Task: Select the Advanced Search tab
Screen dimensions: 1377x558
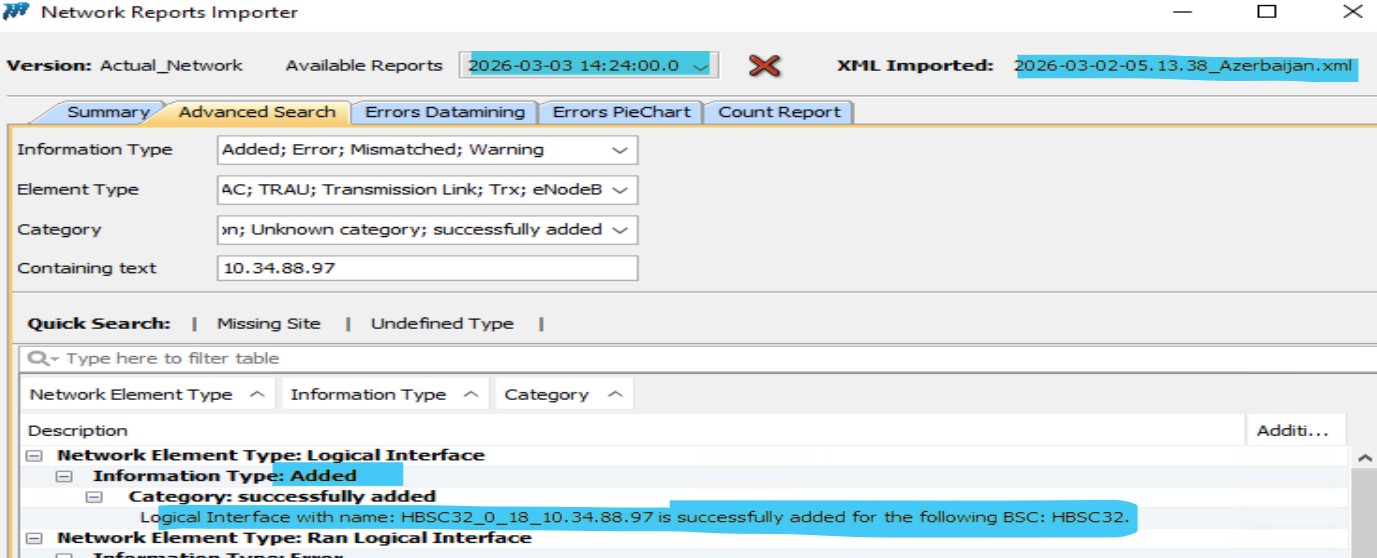Action: coord(256,112)
